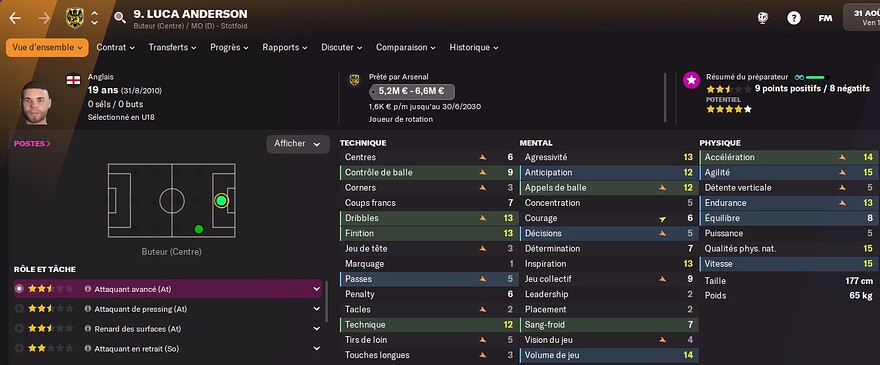
Task: Open the Afficher dropdown
Action: tap(297, 144)
